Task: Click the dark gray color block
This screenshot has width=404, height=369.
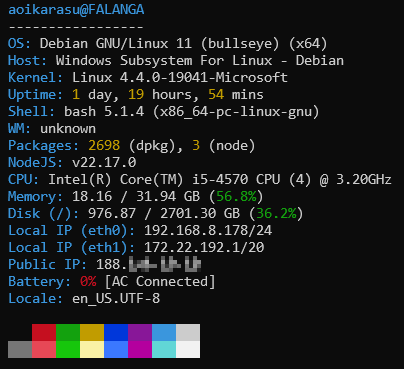Action: 20,349
